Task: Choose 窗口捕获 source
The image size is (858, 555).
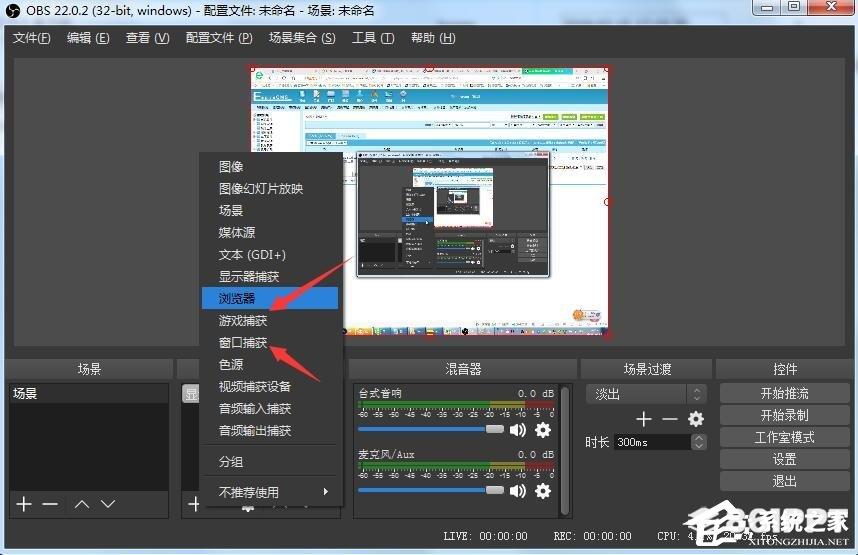Action: [x=243, y=343]
